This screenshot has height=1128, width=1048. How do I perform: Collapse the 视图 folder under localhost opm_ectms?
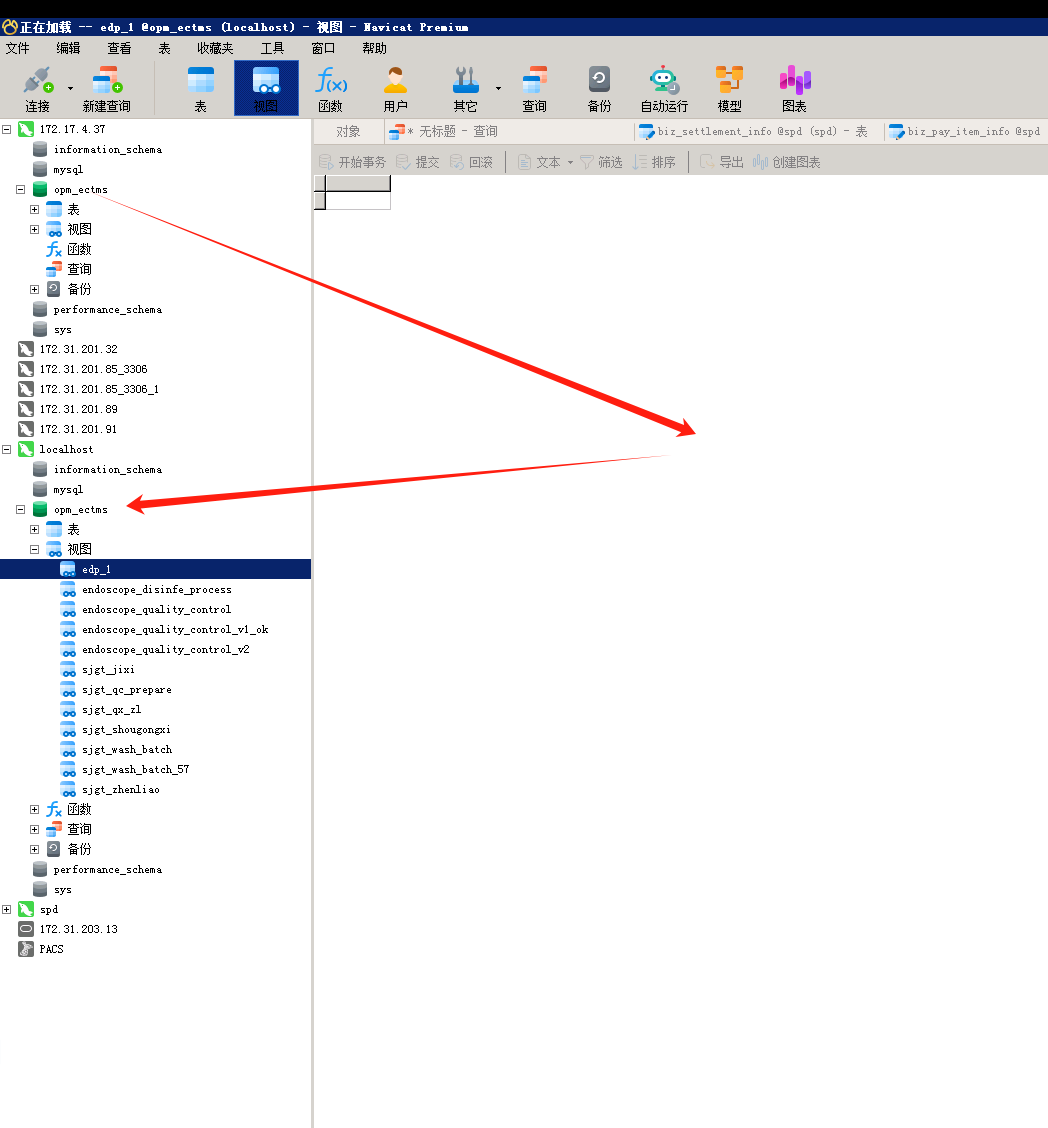(35, 549)
